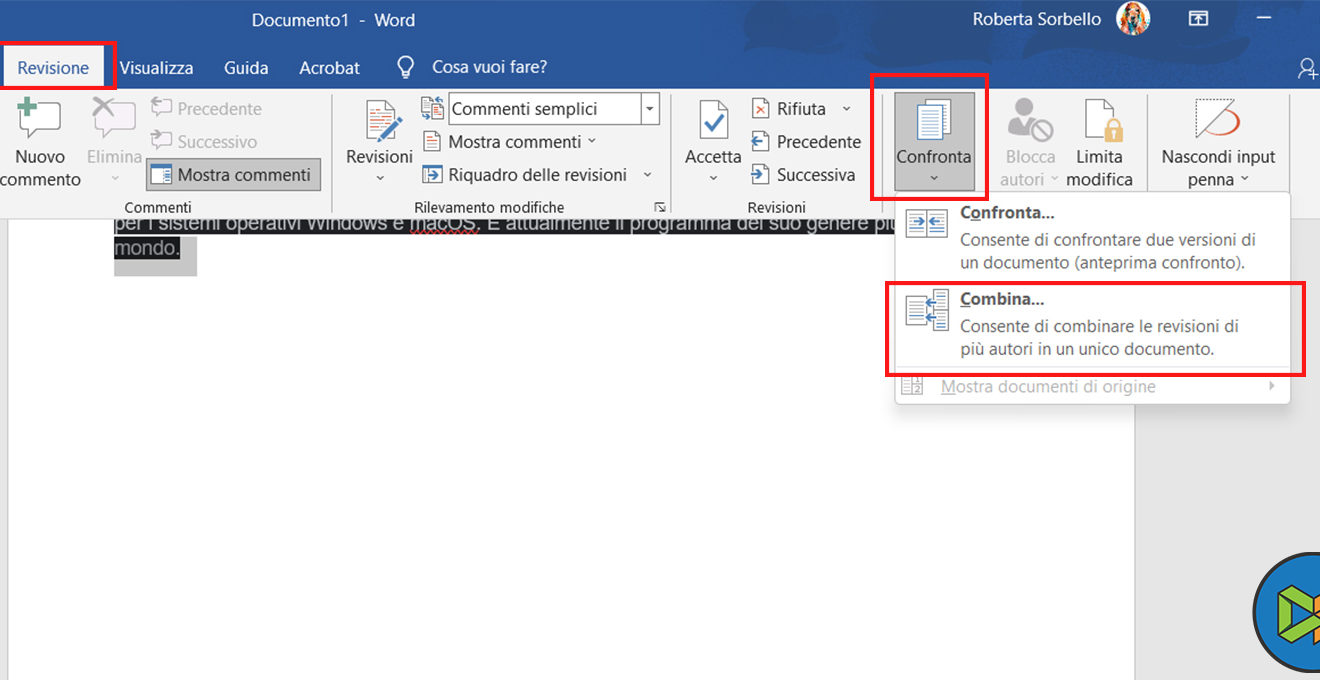Expand the Accetta dropdown arrow
The height and width of the screenshot is (680, 1320).
713,178
